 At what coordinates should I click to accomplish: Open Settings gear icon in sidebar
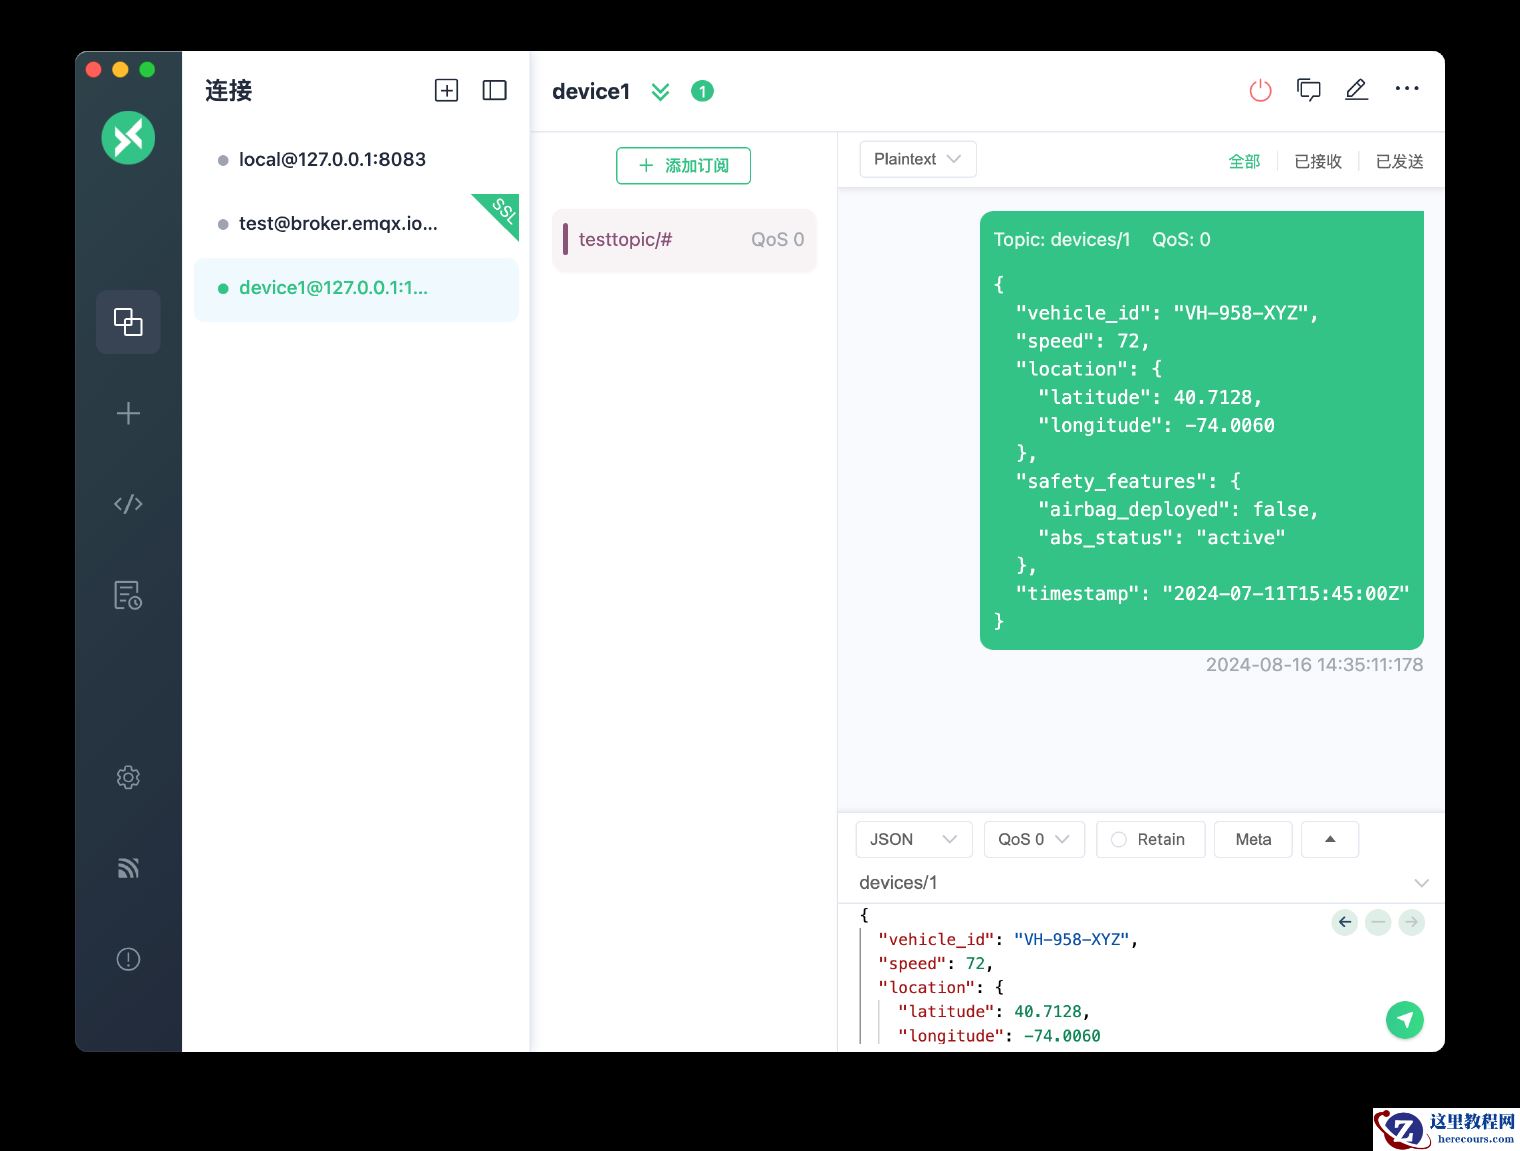point(128,777)
